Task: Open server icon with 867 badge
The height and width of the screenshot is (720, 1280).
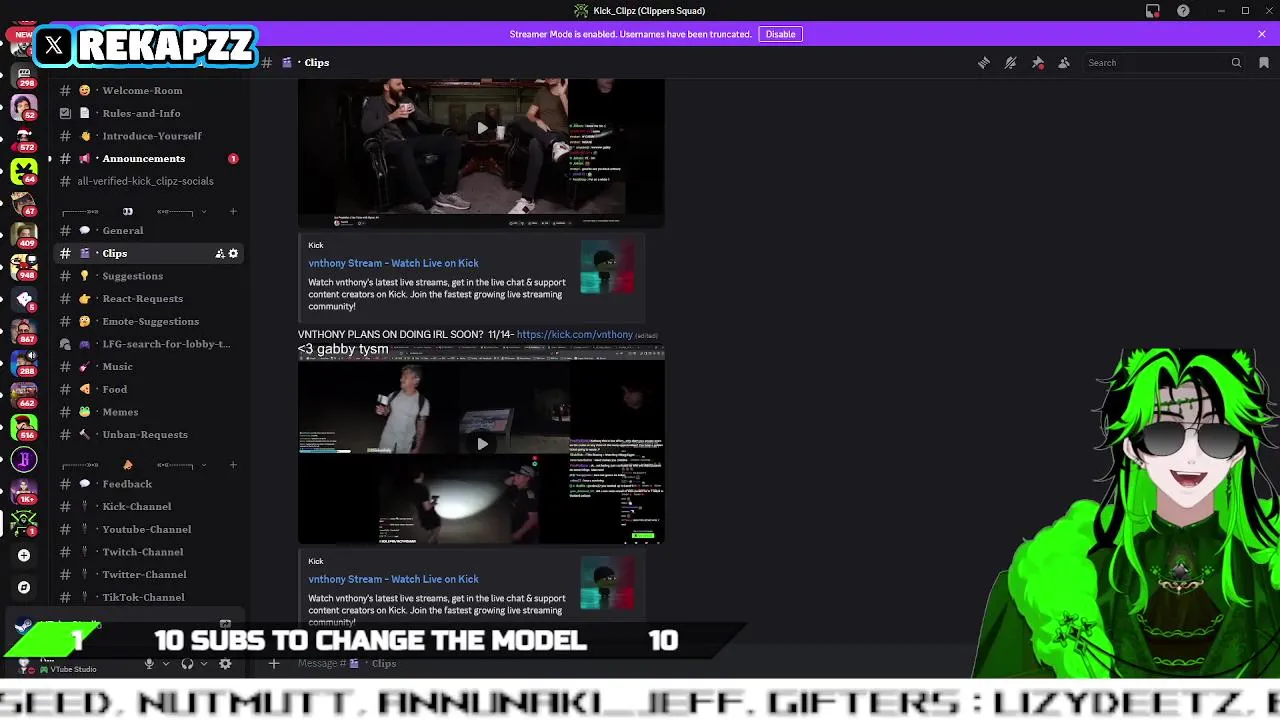Action: point(24,331)
